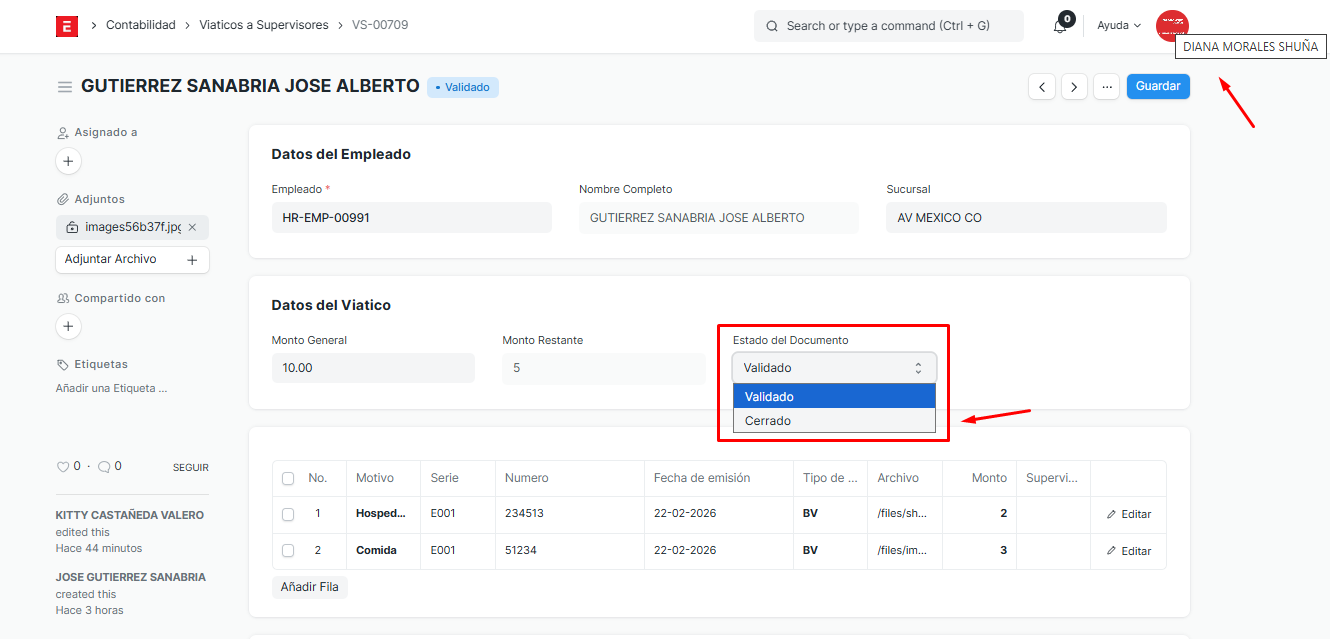This screenshot has height=639, width=1330.
Task: Open the notifications bell
Action: [1060, 26]
